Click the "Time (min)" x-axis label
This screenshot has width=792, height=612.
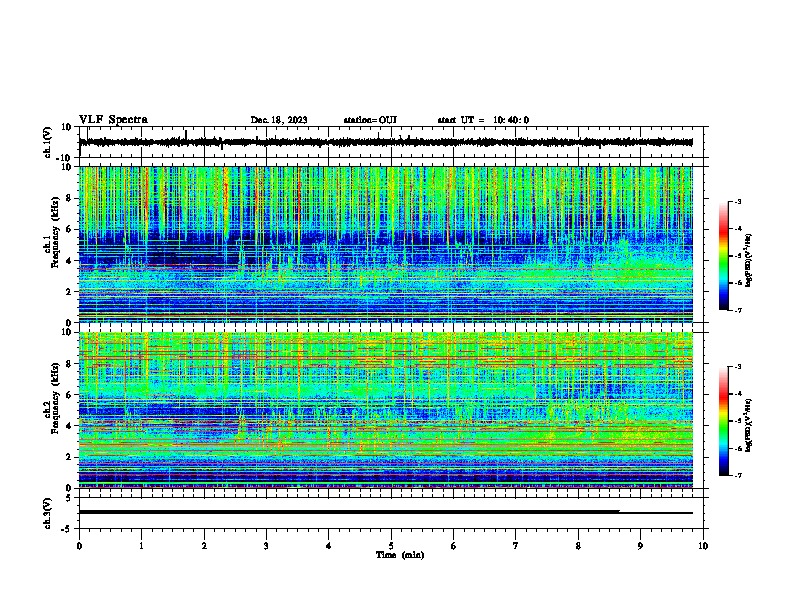click(x=400, y=555)
